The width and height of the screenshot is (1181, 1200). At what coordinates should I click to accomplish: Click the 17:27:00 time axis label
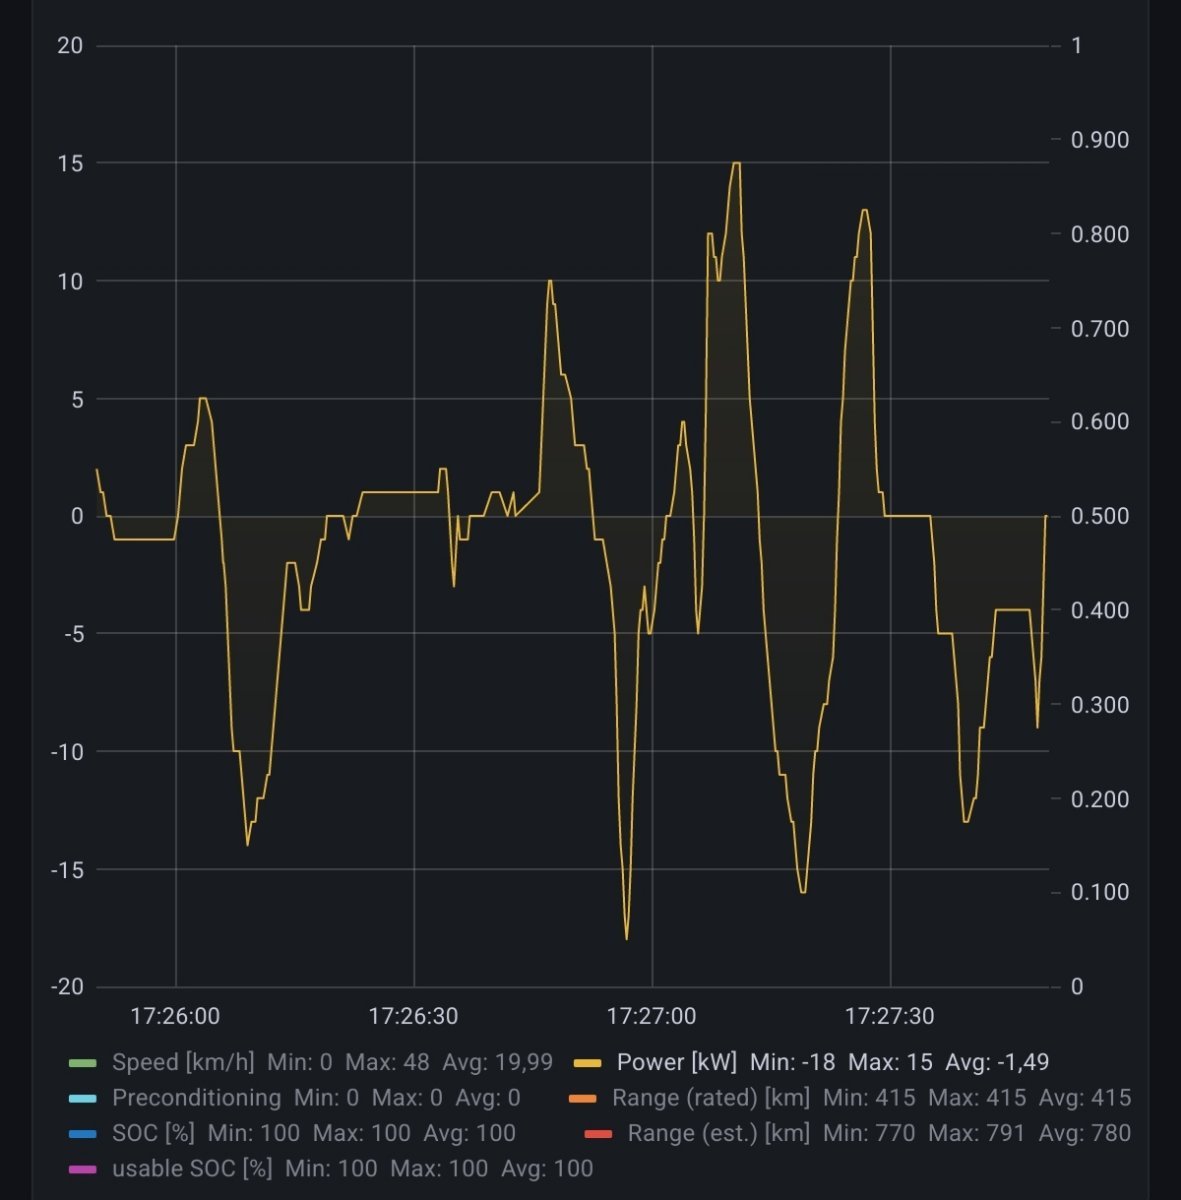coord(651,1017)
